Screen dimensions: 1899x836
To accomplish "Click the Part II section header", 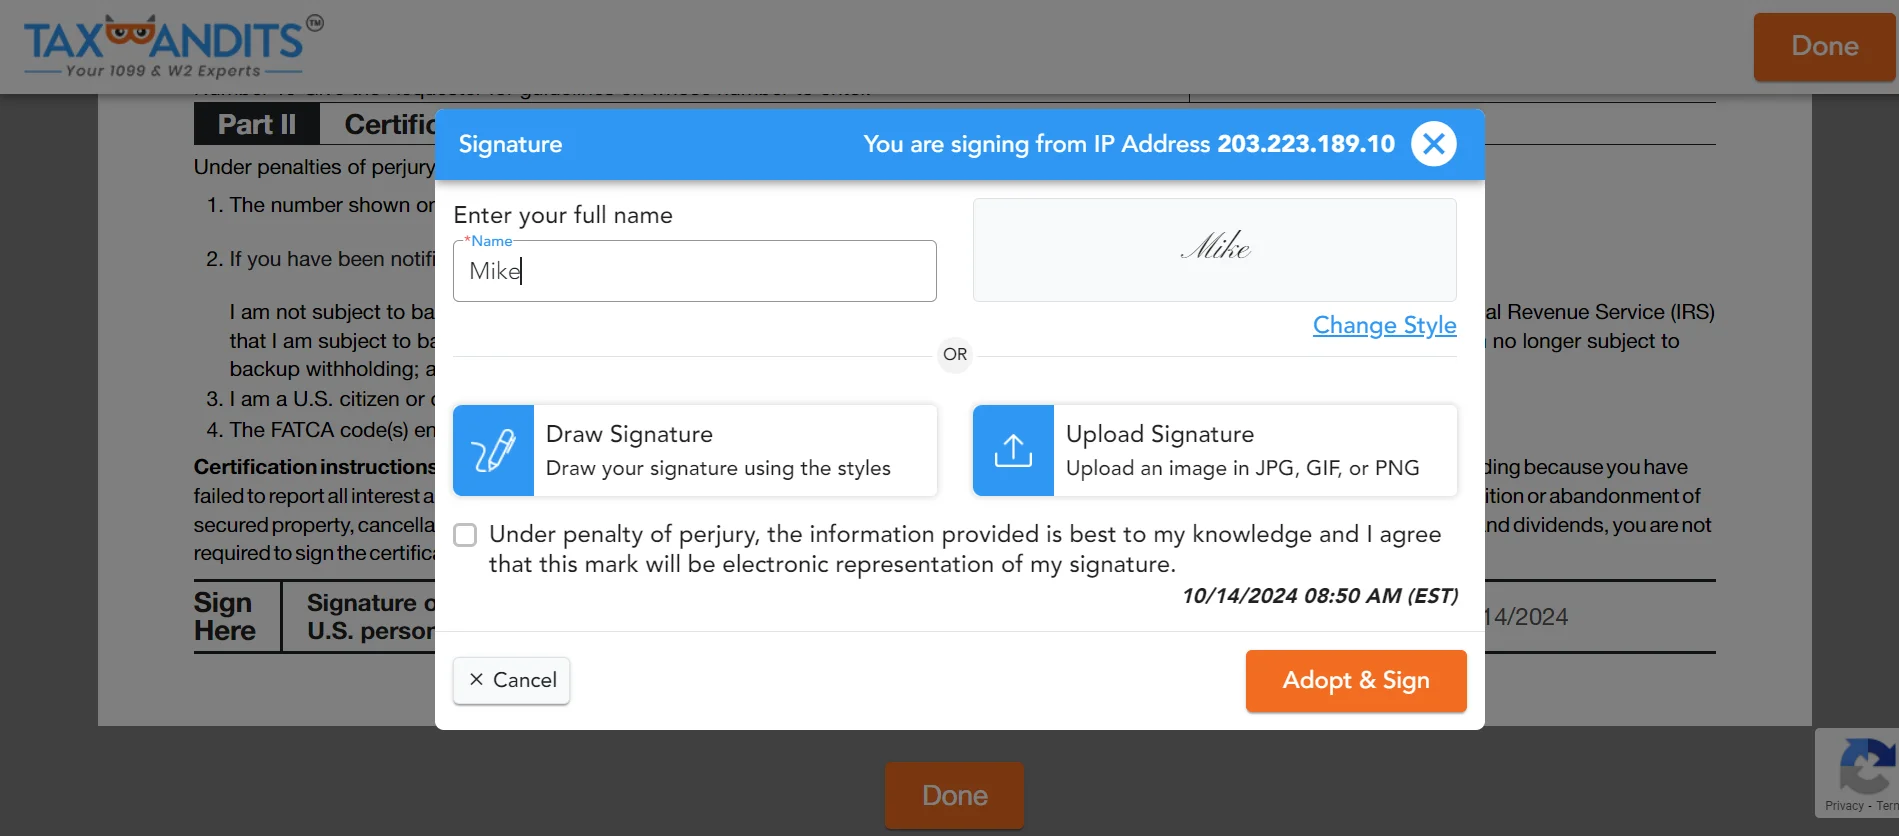I will [x=256, y=123].
